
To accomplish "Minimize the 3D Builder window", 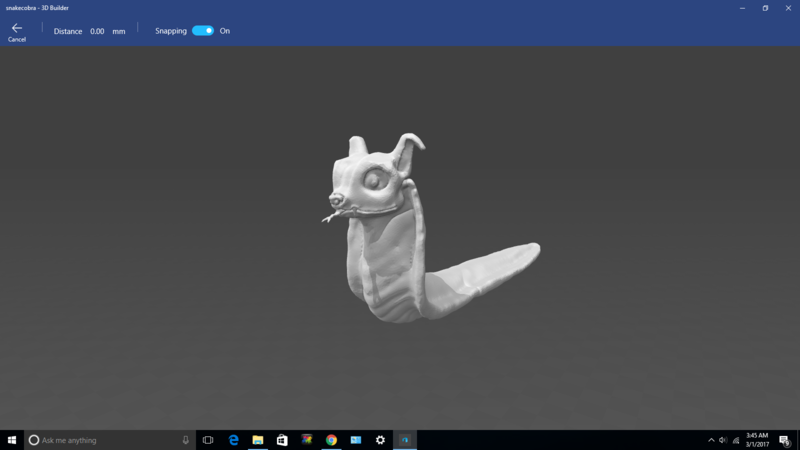I will pyautogui.click(x=742, y=8).
